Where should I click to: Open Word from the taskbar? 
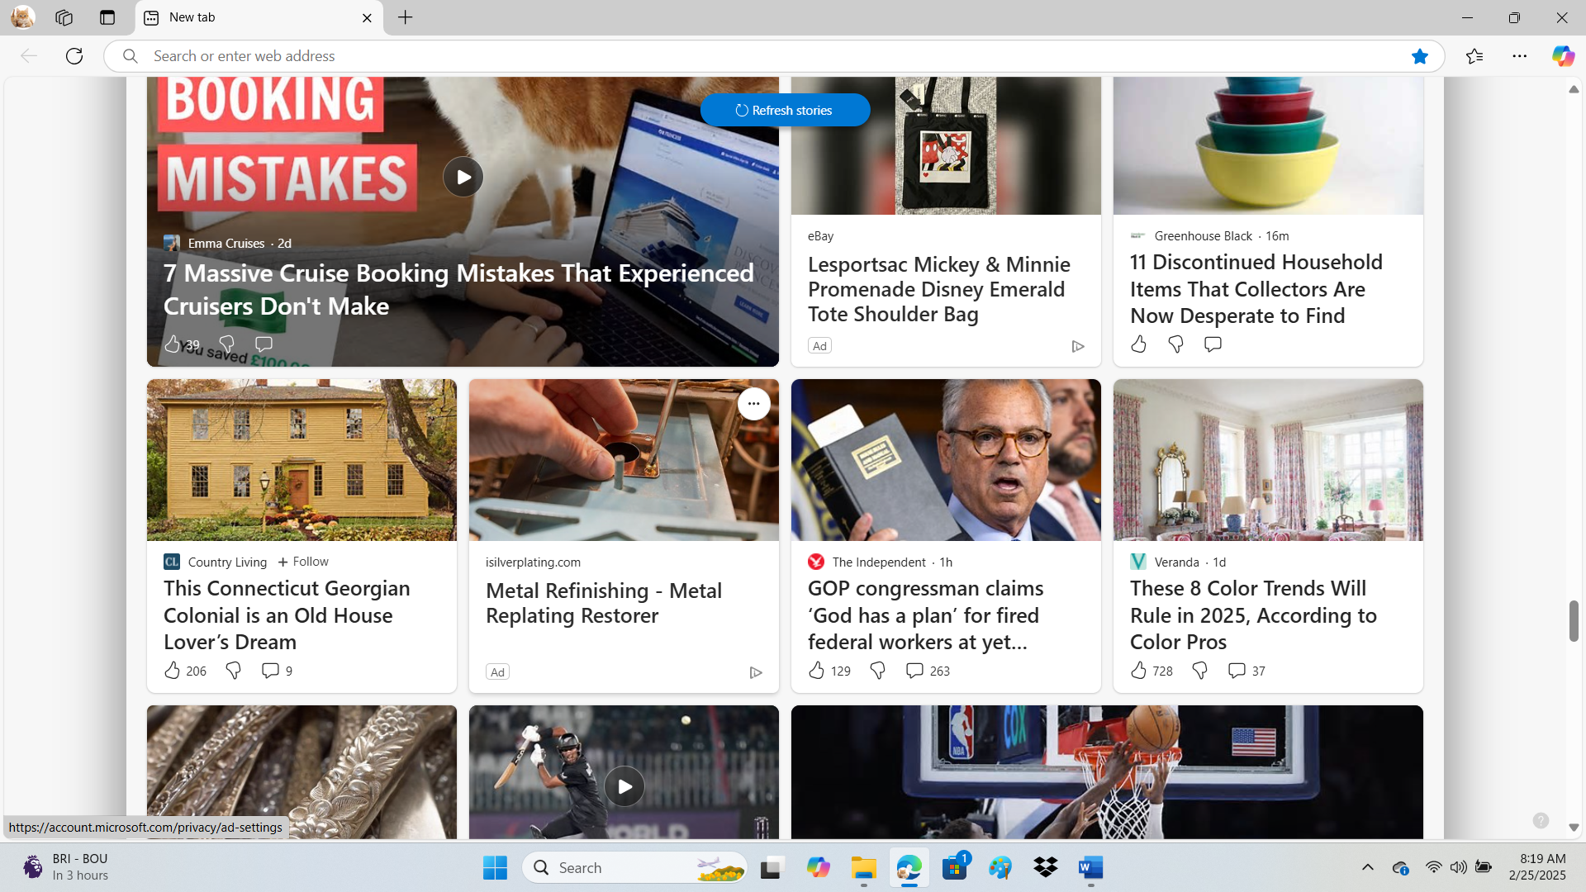tap(1091, 868)
